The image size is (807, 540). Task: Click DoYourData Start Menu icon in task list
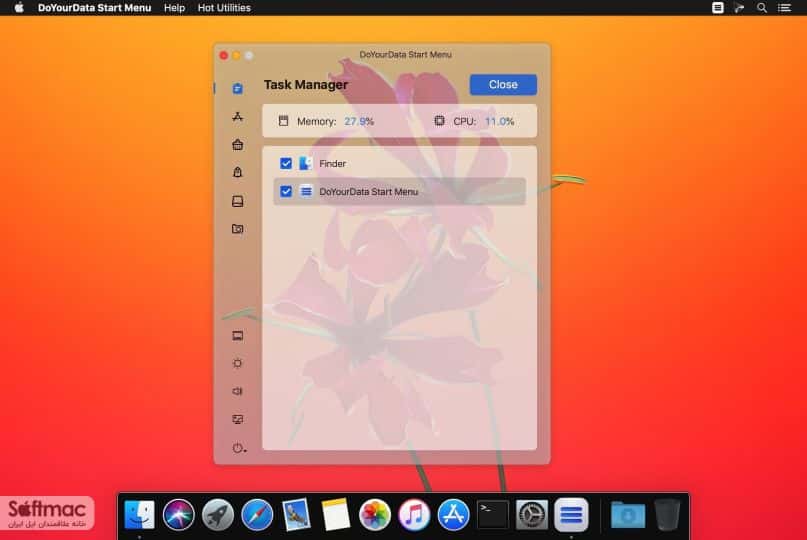pyautogui.click(x=306, y=191)
